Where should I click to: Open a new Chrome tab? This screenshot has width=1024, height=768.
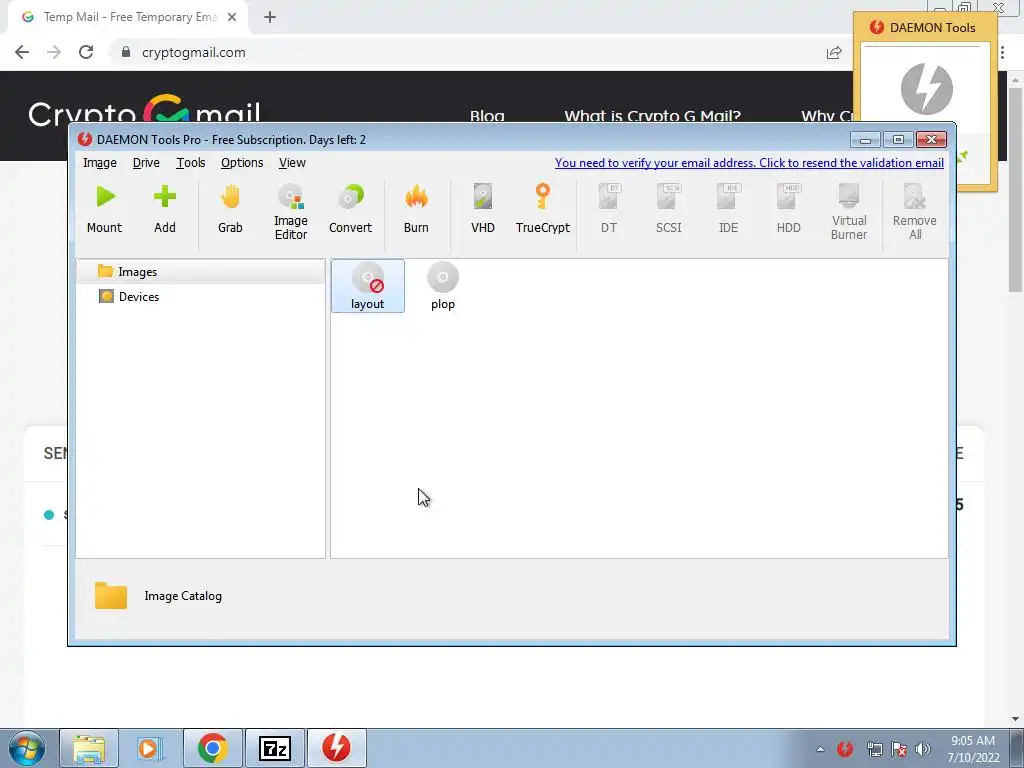coord(270,17)
